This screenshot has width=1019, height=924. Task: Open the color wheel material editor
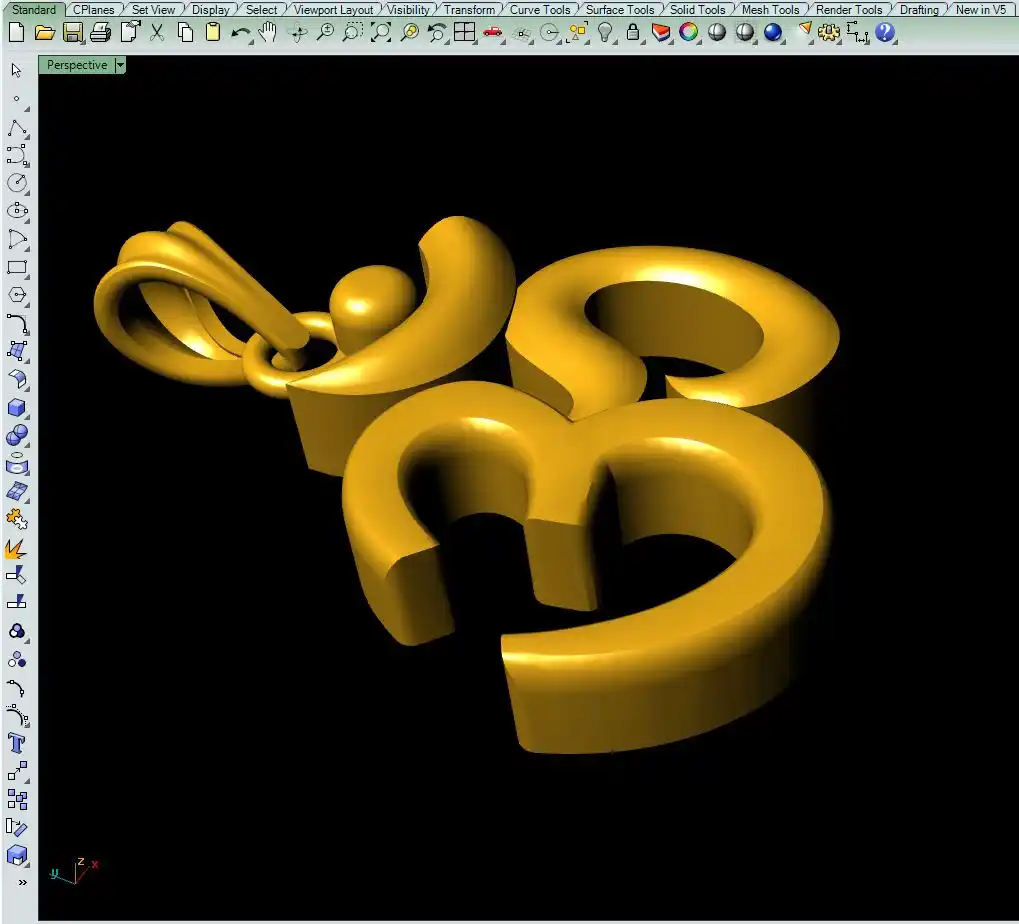coord(689,32)
